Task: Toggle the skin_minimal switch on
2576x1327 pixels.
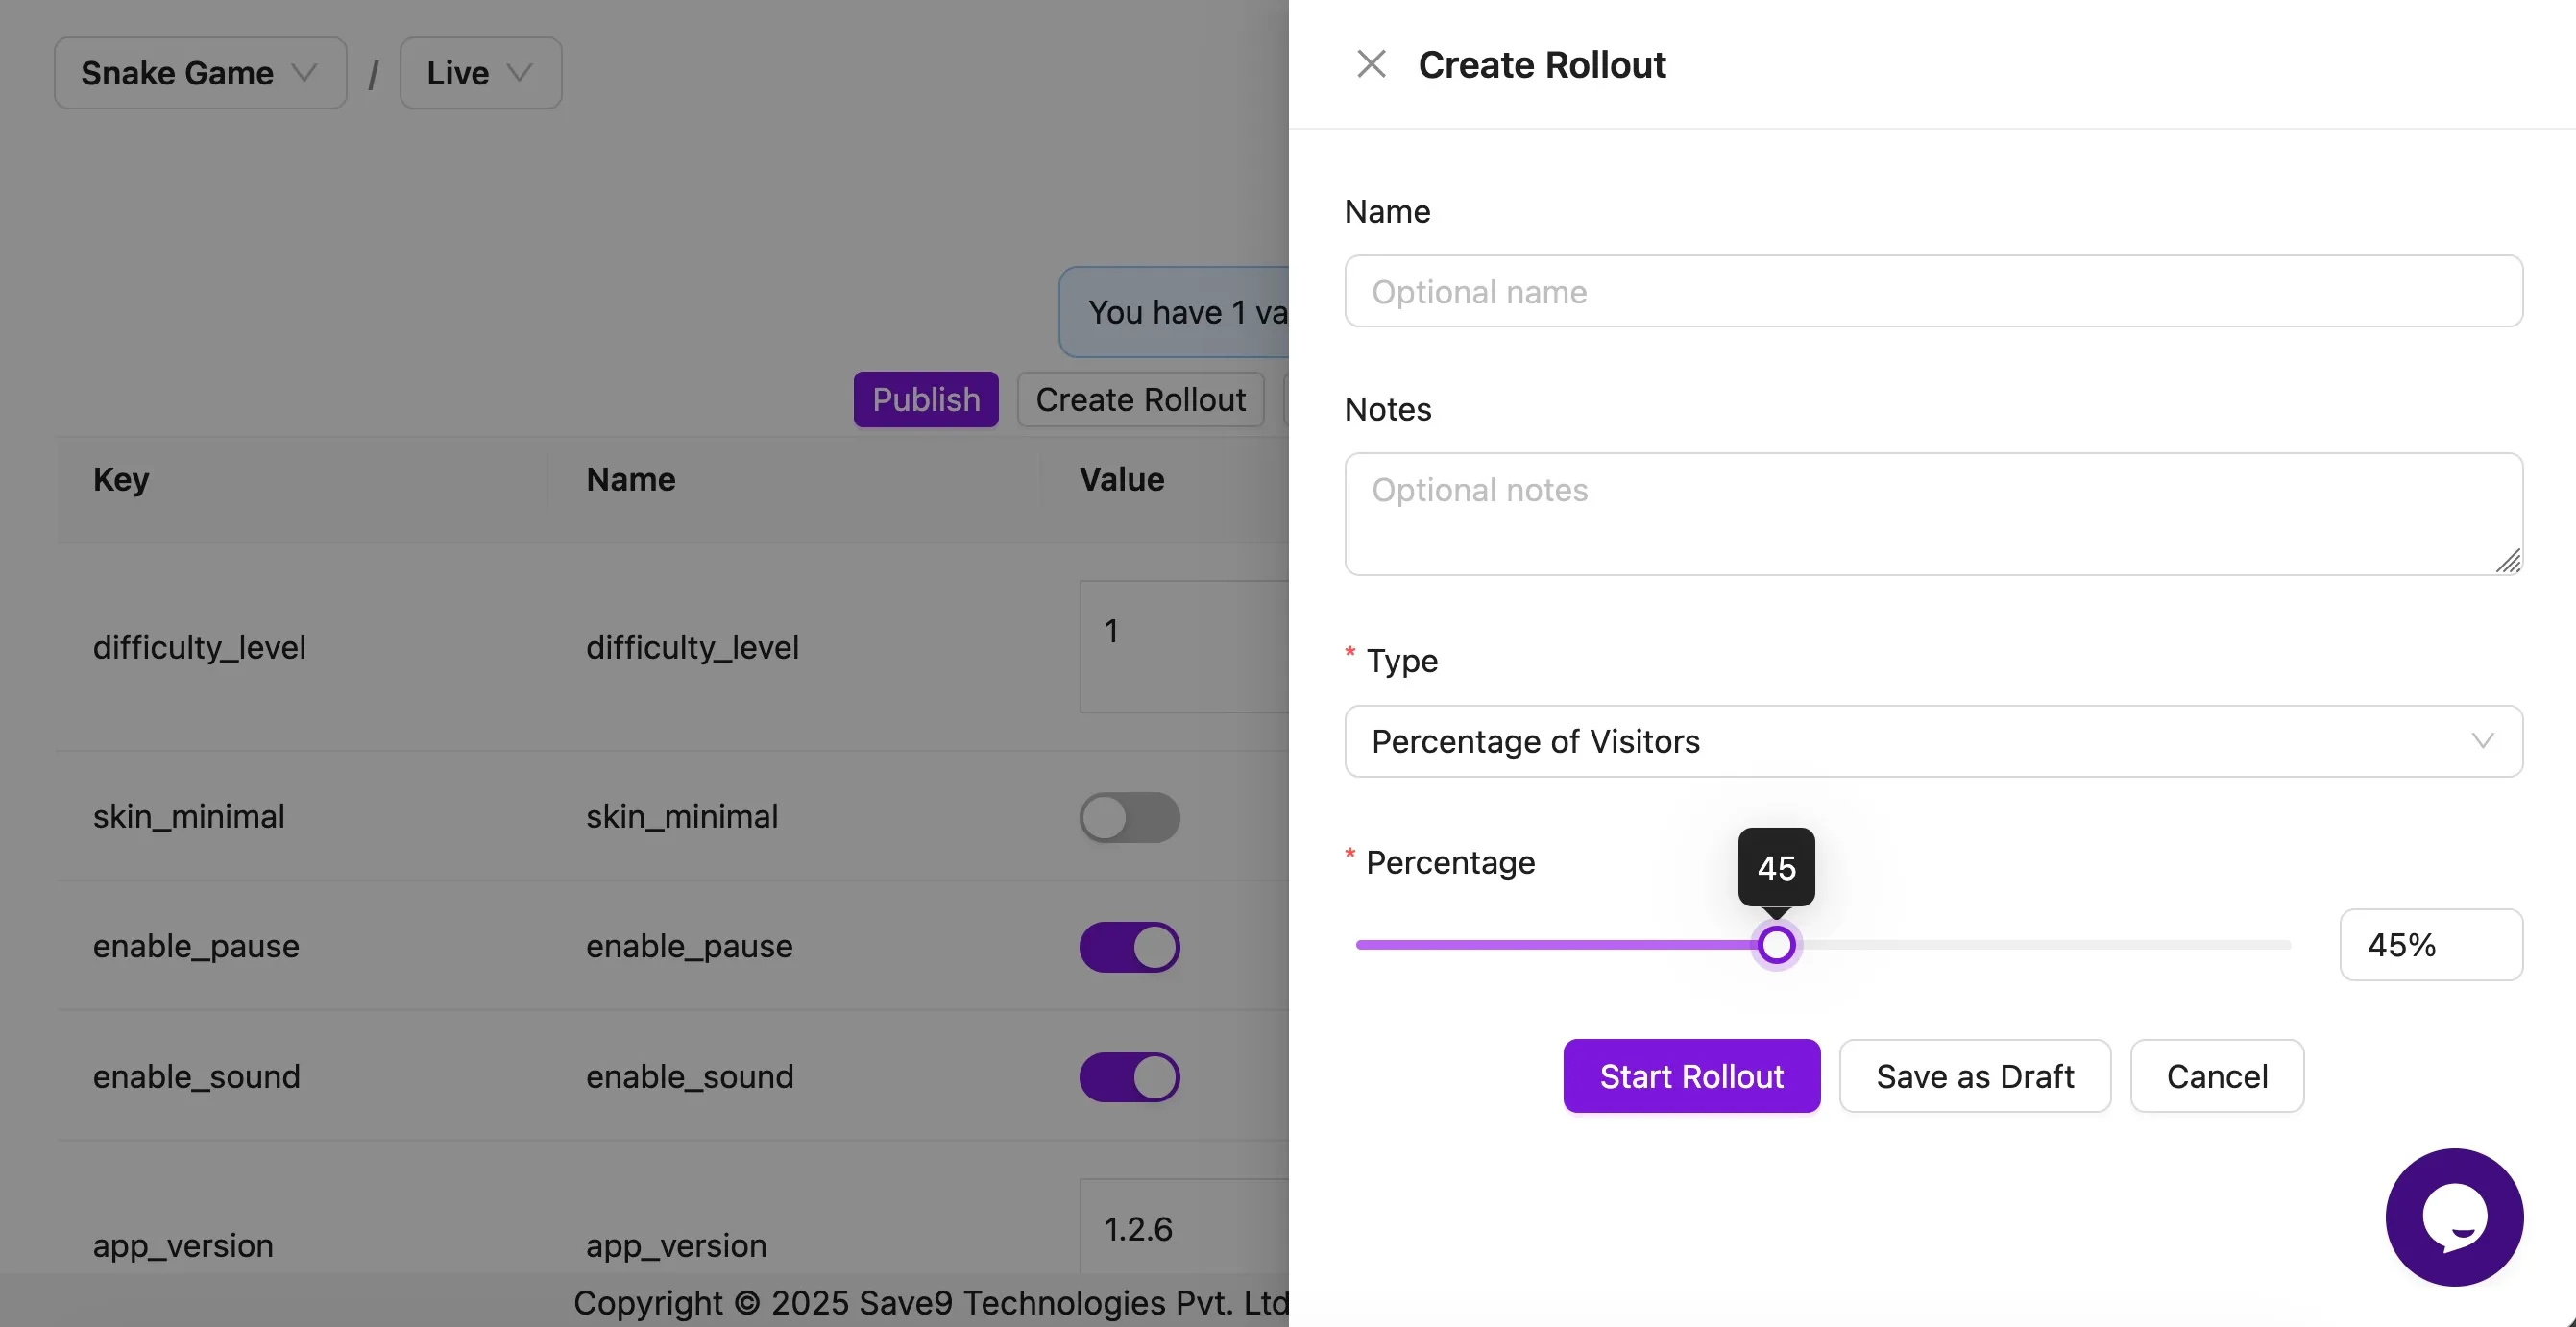Action: [x=1130, y=817]
